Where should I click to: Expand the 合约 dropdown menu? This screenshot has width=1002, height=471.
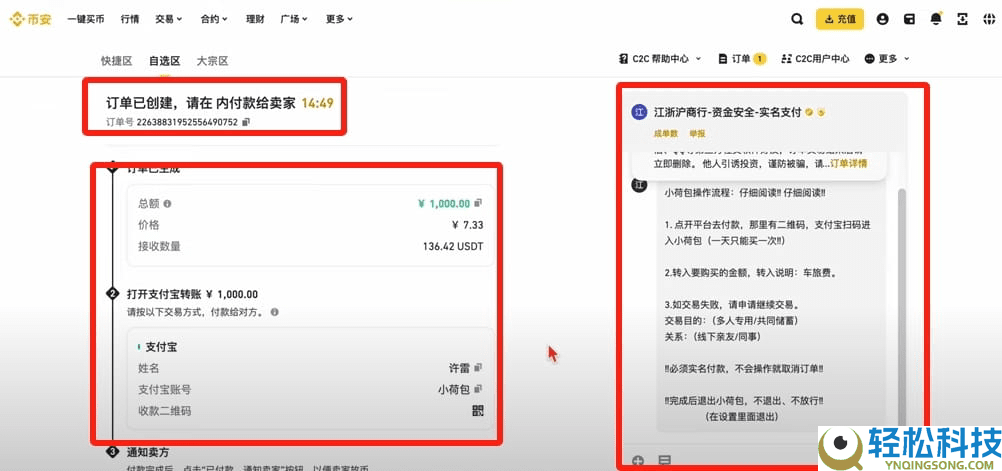click(214, 19)
